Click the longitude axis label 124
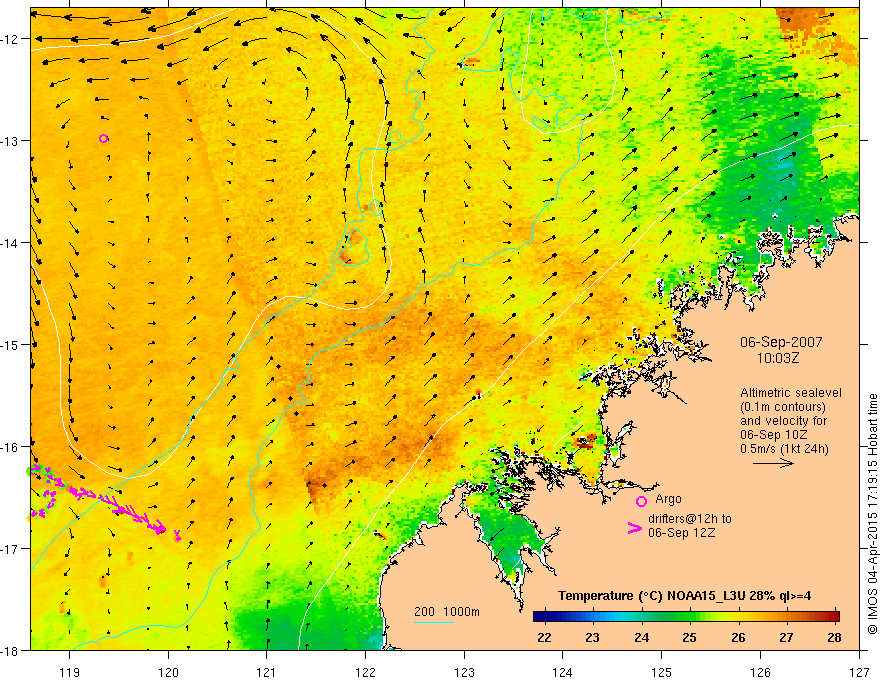This screenshot has width=880, height=680. pos(562,672)
